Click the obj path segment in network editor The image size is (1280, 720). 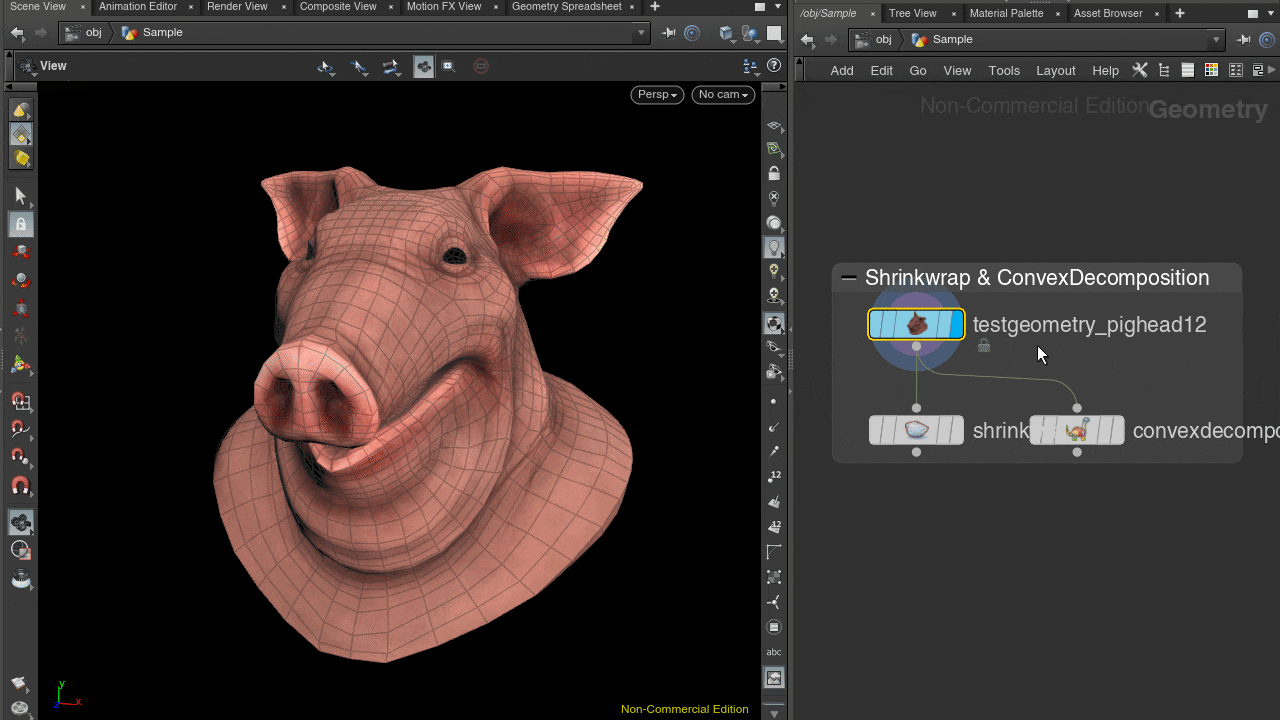coord(883,40)
